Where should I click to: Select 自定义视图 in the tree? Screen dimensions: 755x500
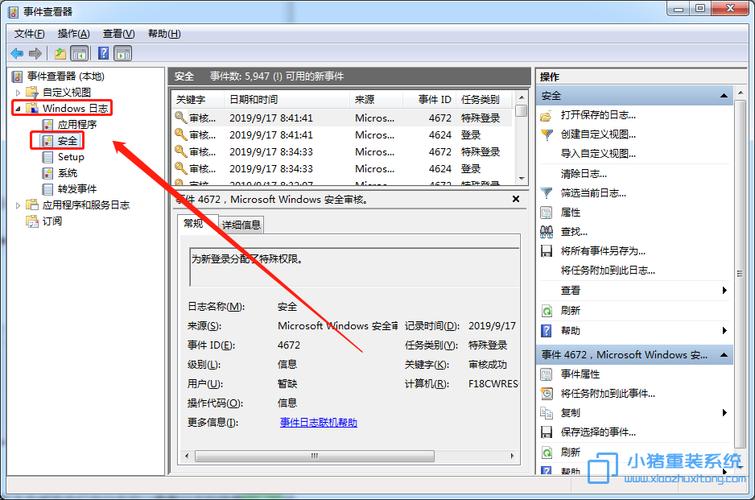(x=66, y=92)
